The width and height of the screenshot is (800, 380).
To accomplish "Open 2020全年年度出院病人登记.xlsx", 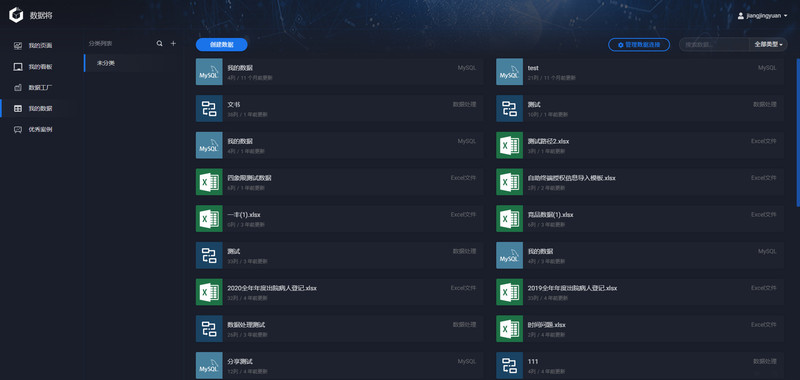I will pyautogui.click(x=339, y=292).
